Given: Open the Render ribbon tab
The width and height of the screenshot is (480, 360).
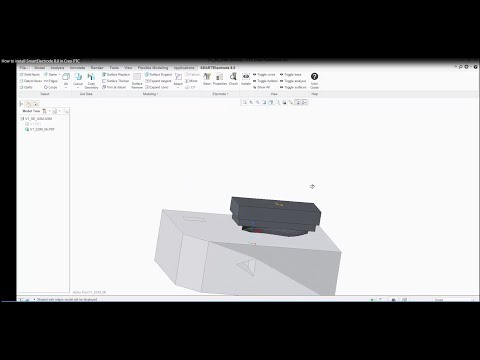Looking at the screenshot, I should coord(97,68).
